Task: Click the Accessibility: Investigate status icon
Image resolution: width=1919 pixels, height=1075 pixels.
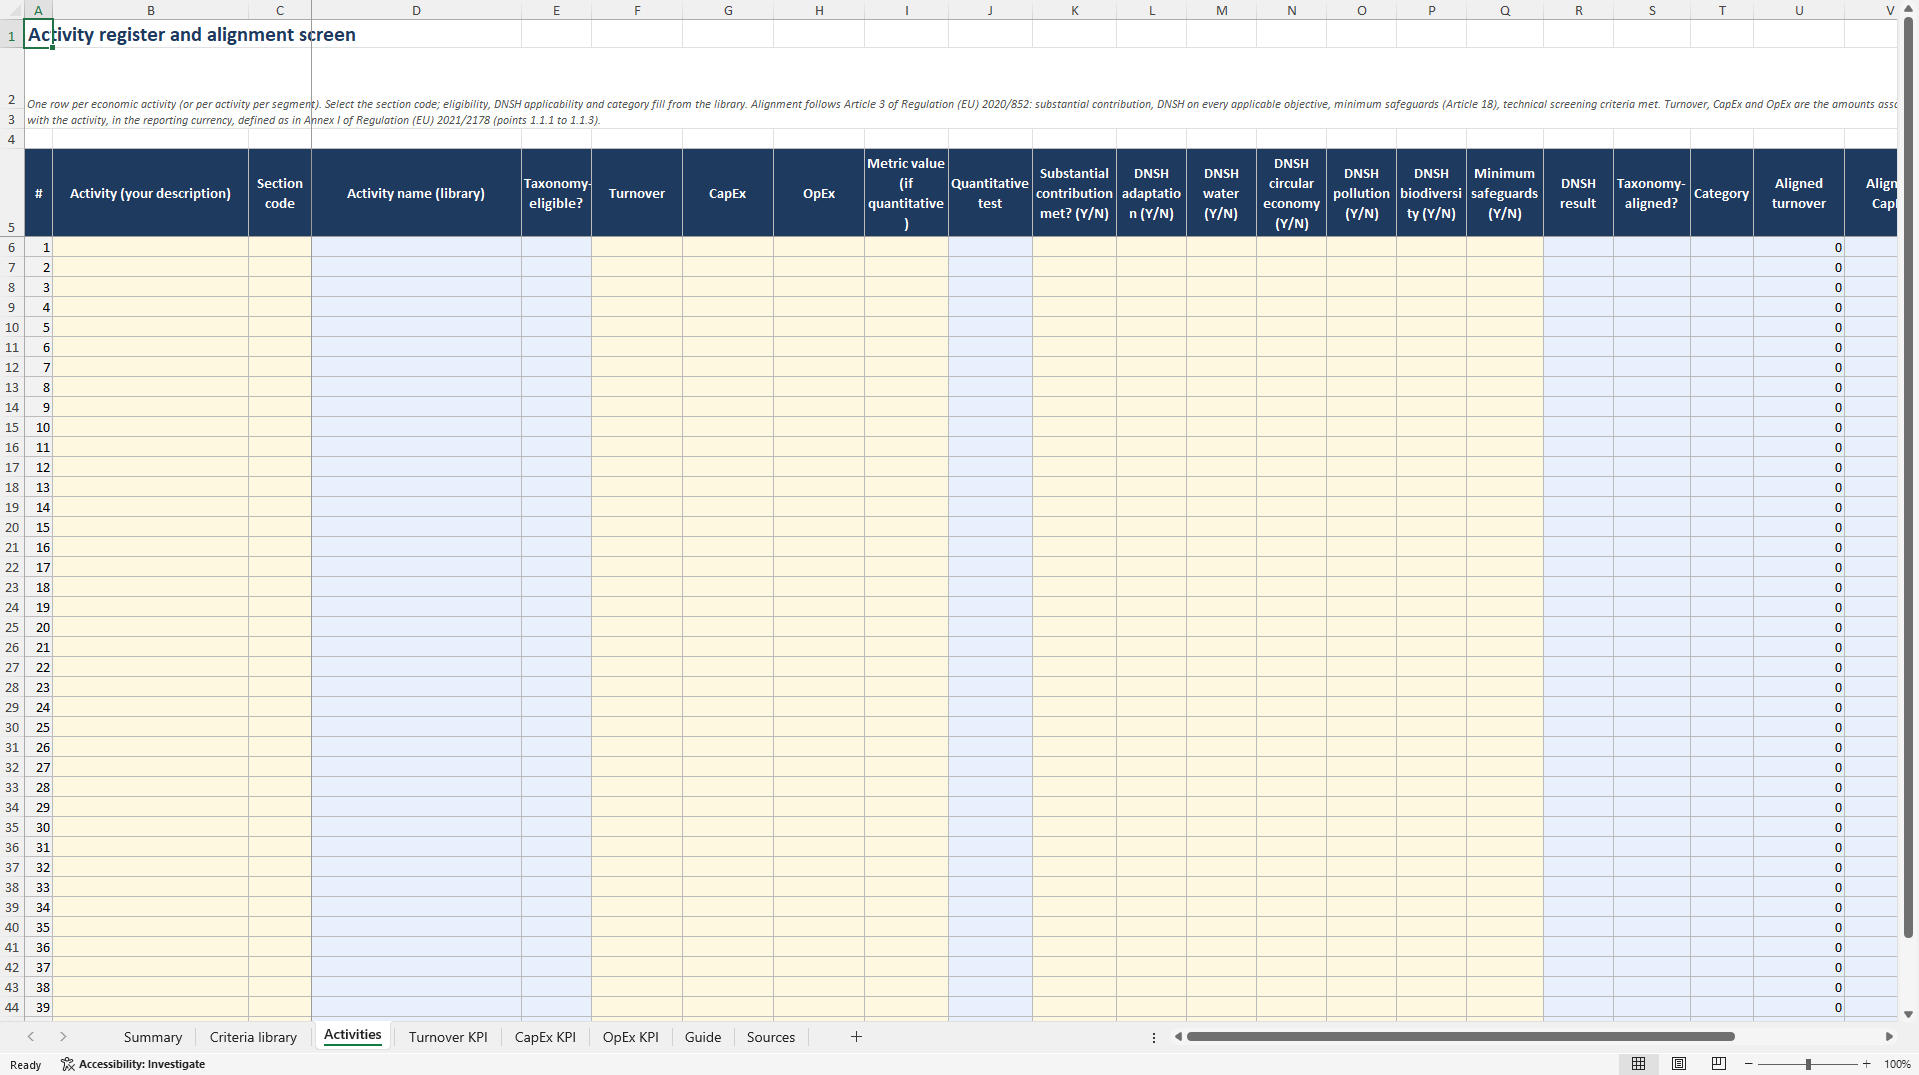Action: [x=67, y=1064]
